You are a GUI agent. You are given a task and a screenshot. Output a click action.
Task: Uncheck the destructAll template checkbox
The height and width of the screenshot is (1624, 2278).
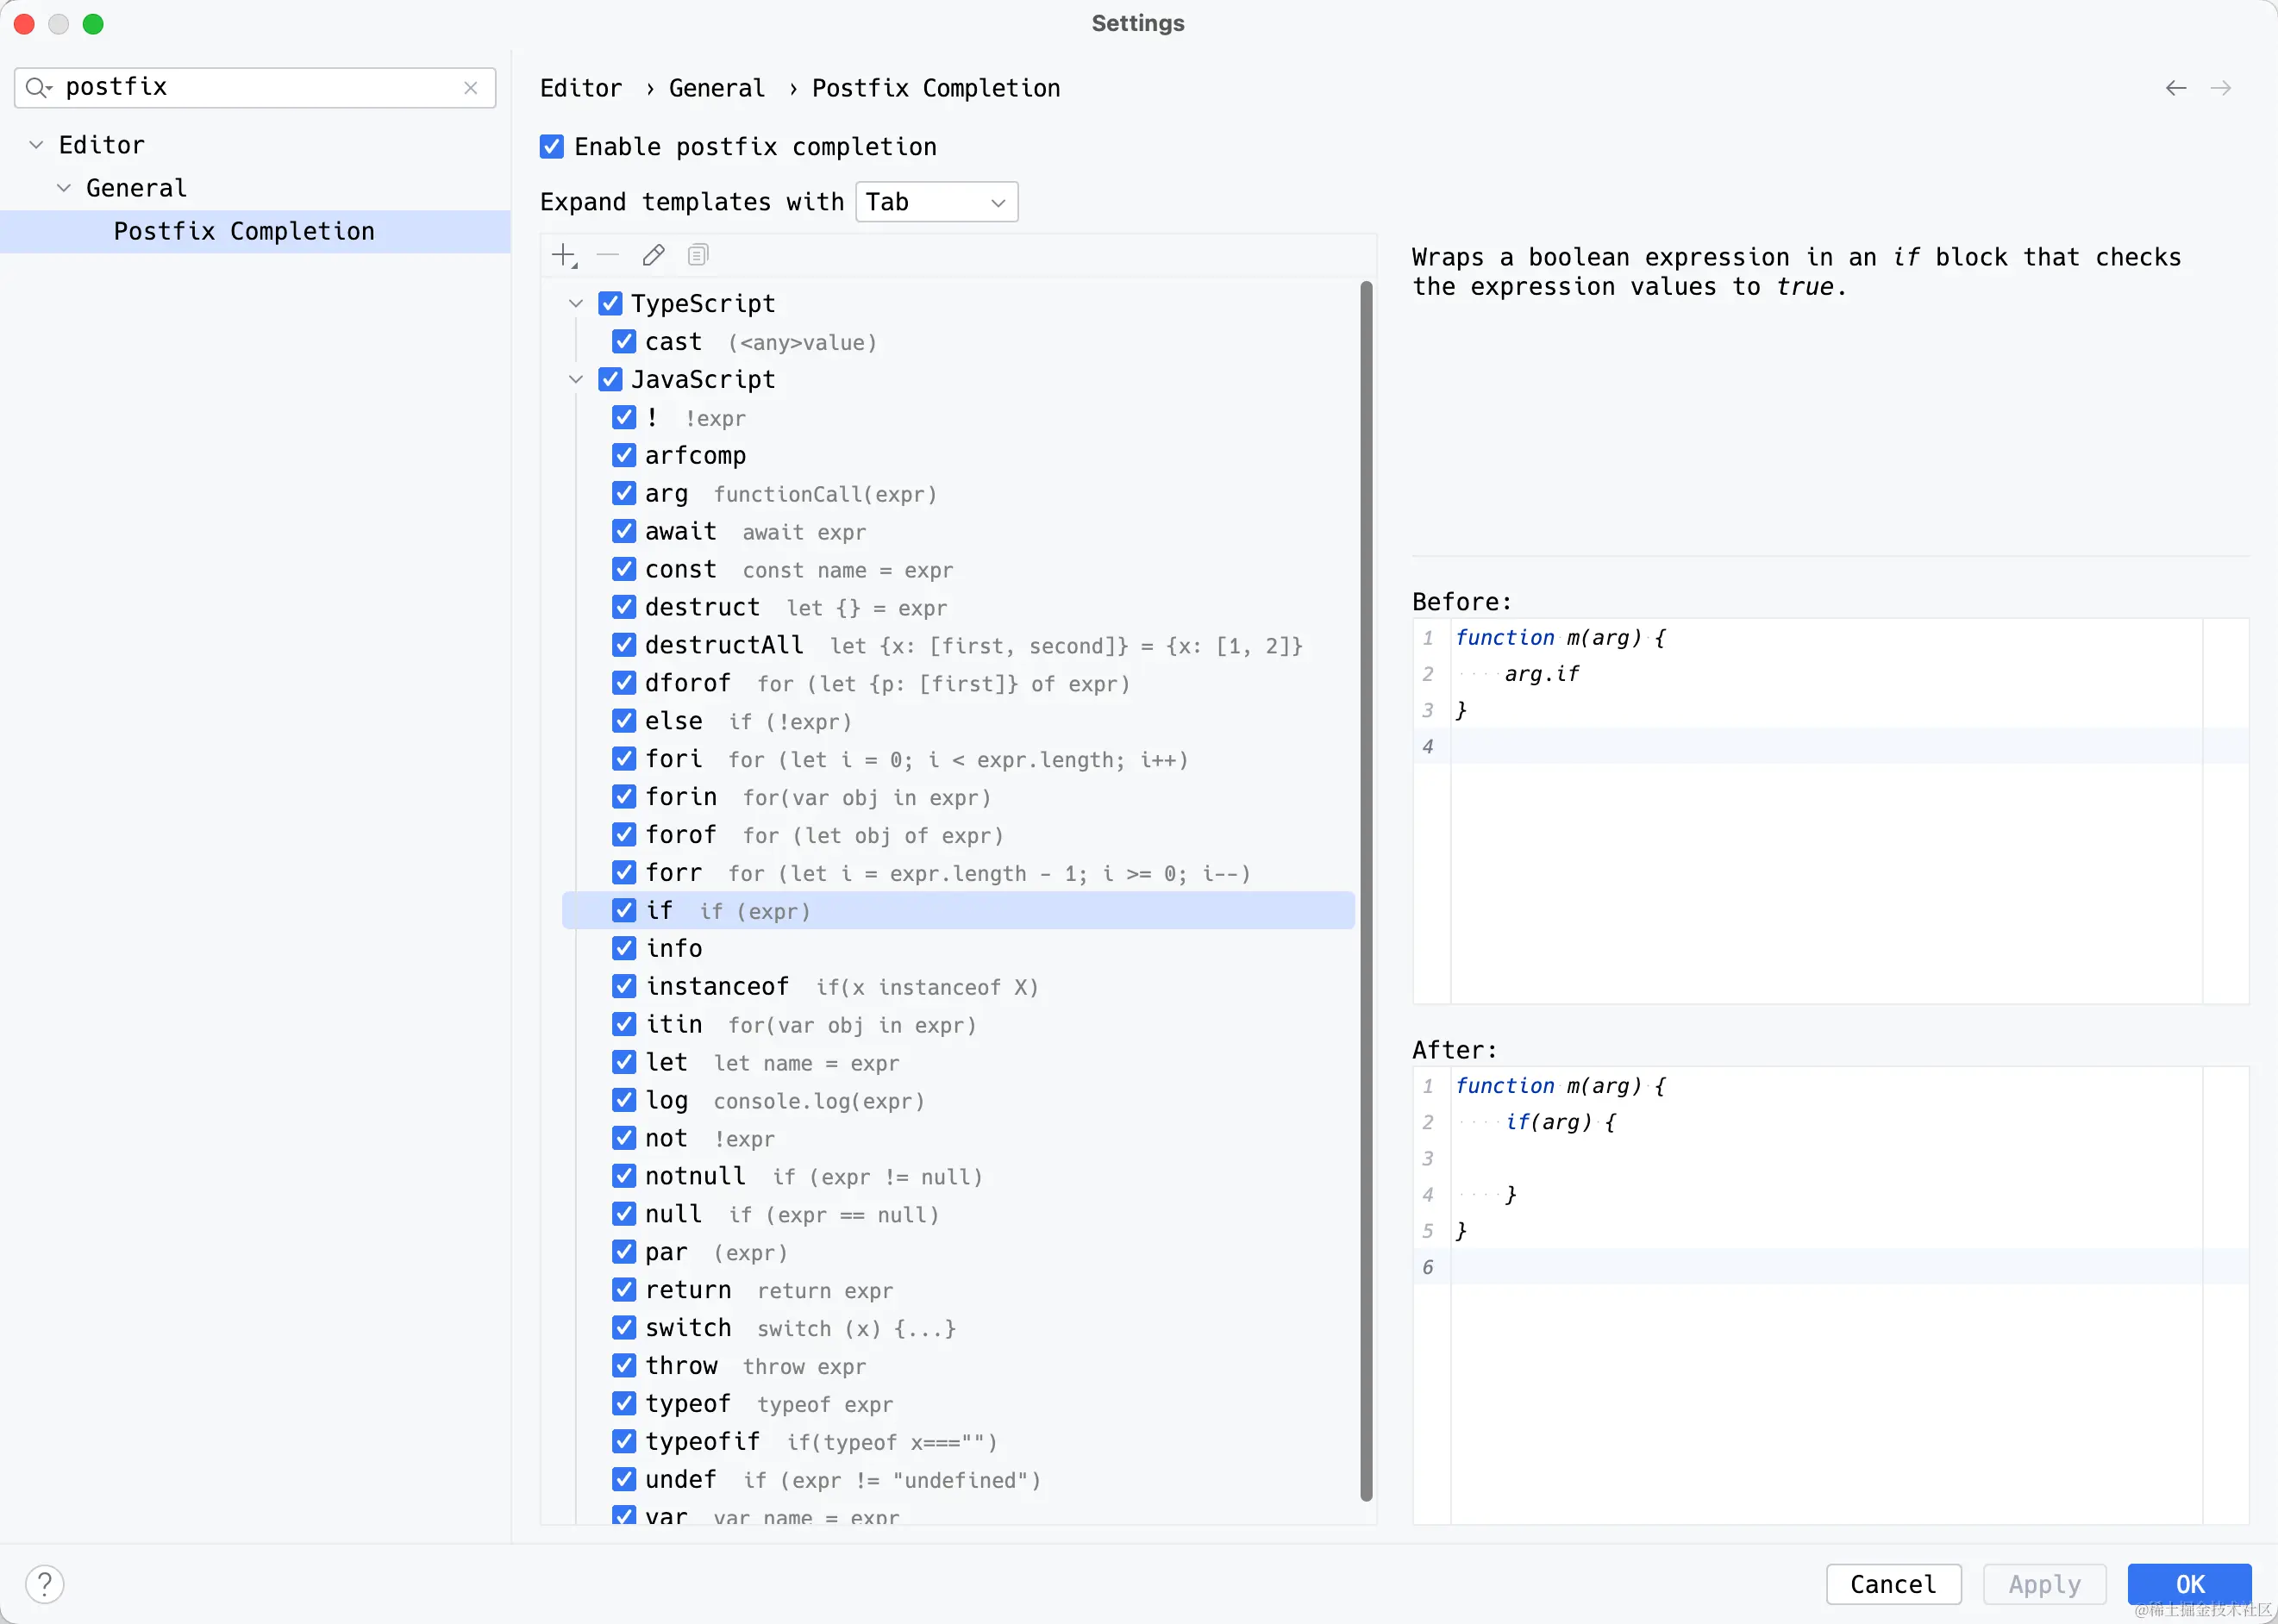(x=624, y=645)
